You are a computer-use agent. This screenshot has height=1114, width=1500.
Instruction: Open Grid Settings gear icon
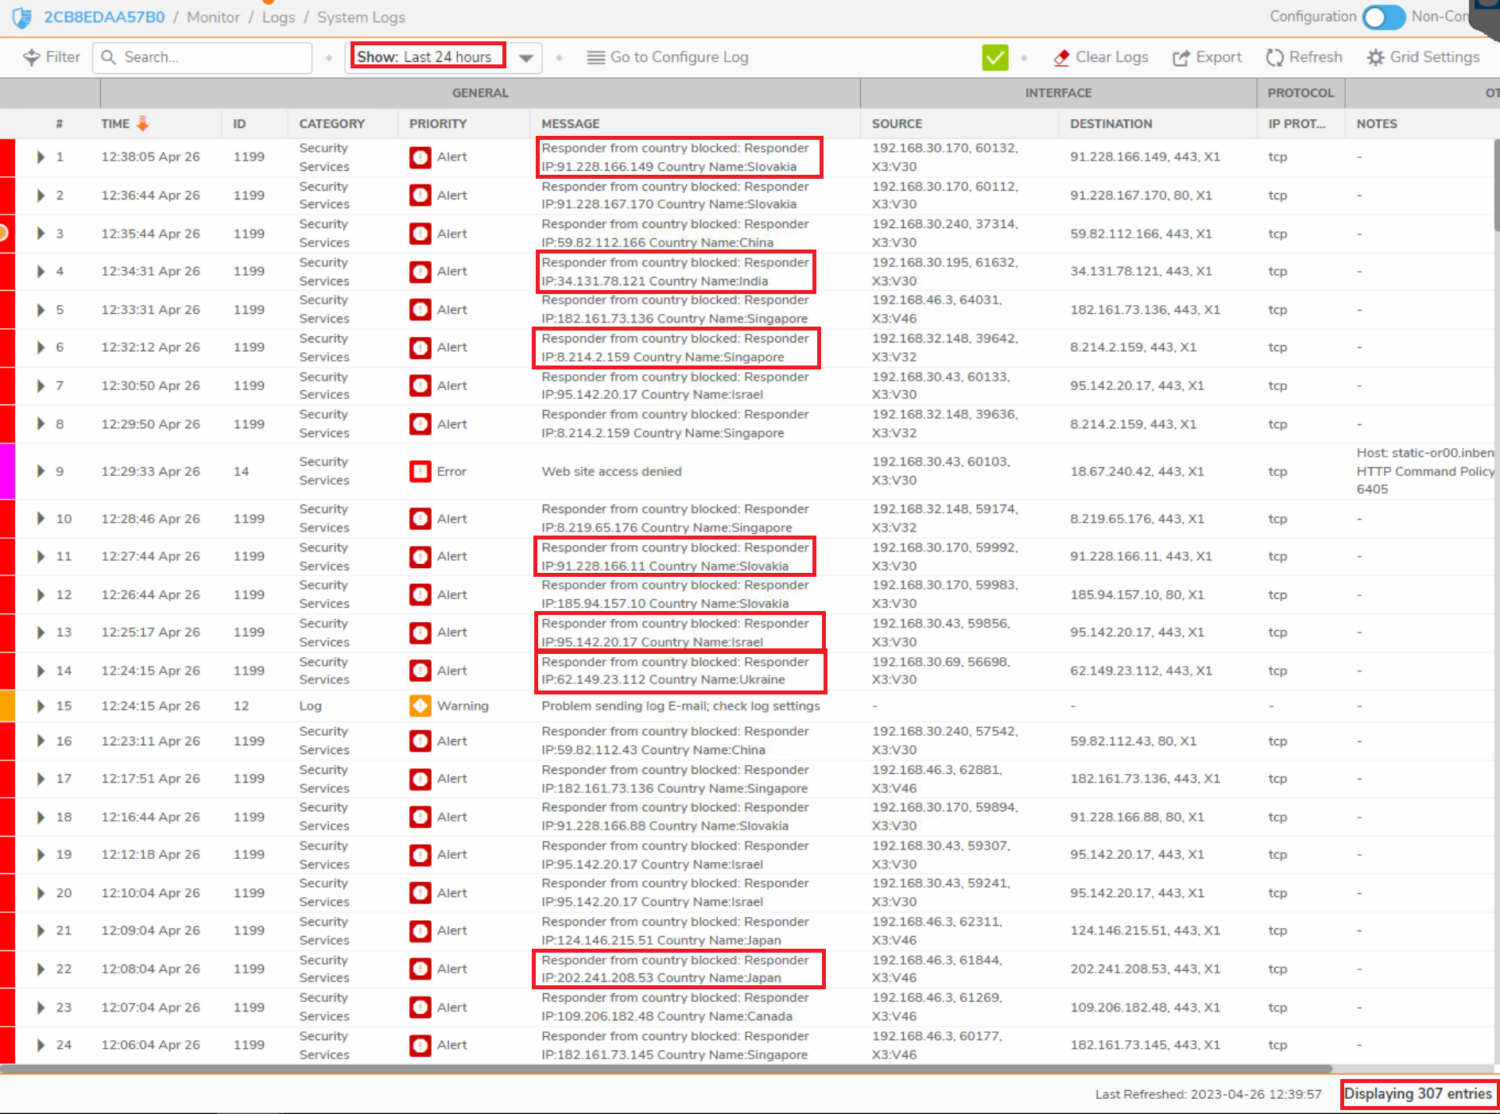point(1376,58)
